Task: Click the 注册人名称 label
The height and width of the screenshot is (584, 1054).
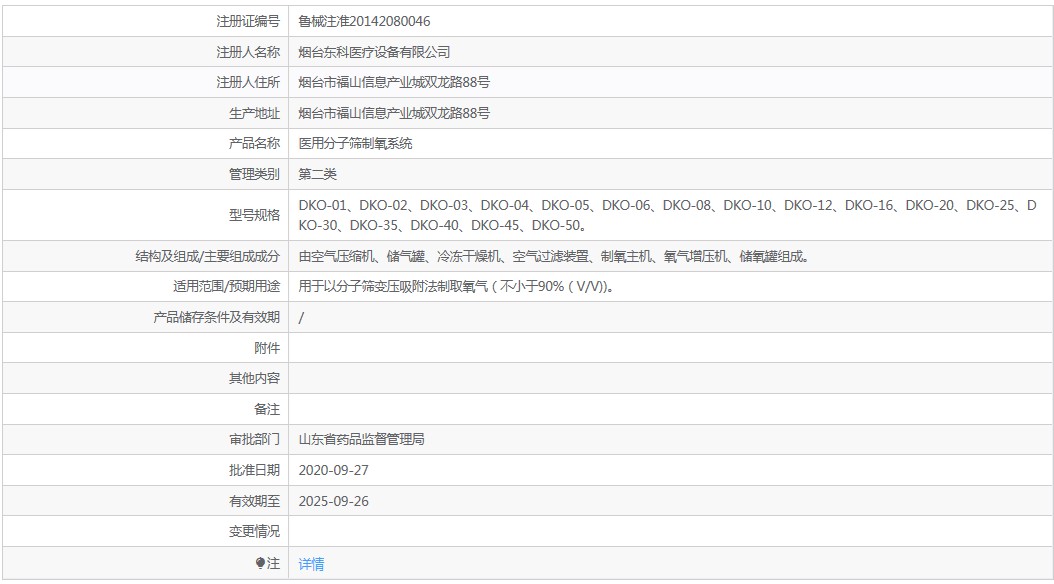Action: click(x=248, y=52)
